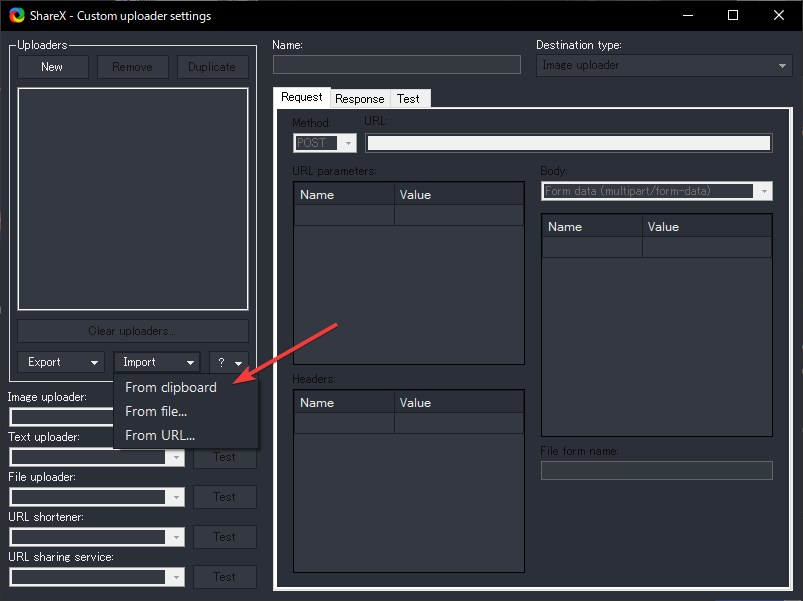803x601 pixels.
Task: Click the empty Uploaders list box
Action: point(133,199)
